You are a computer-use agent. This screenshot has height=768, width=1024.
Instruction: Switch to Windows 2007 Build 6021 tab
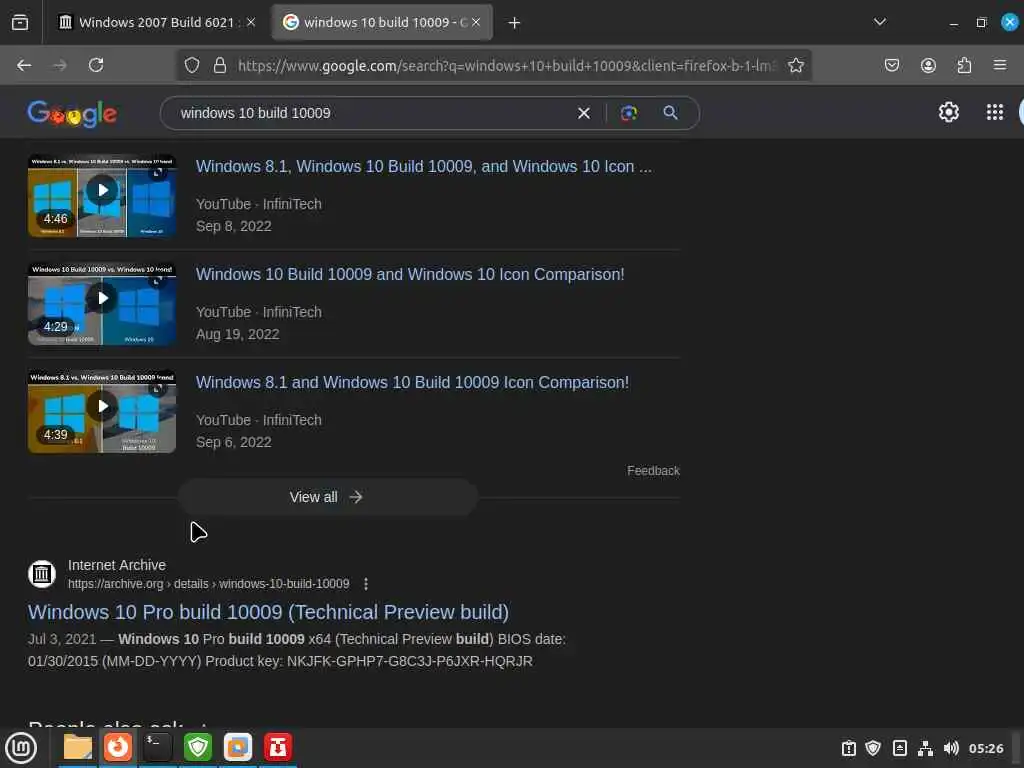click(149, 22)
